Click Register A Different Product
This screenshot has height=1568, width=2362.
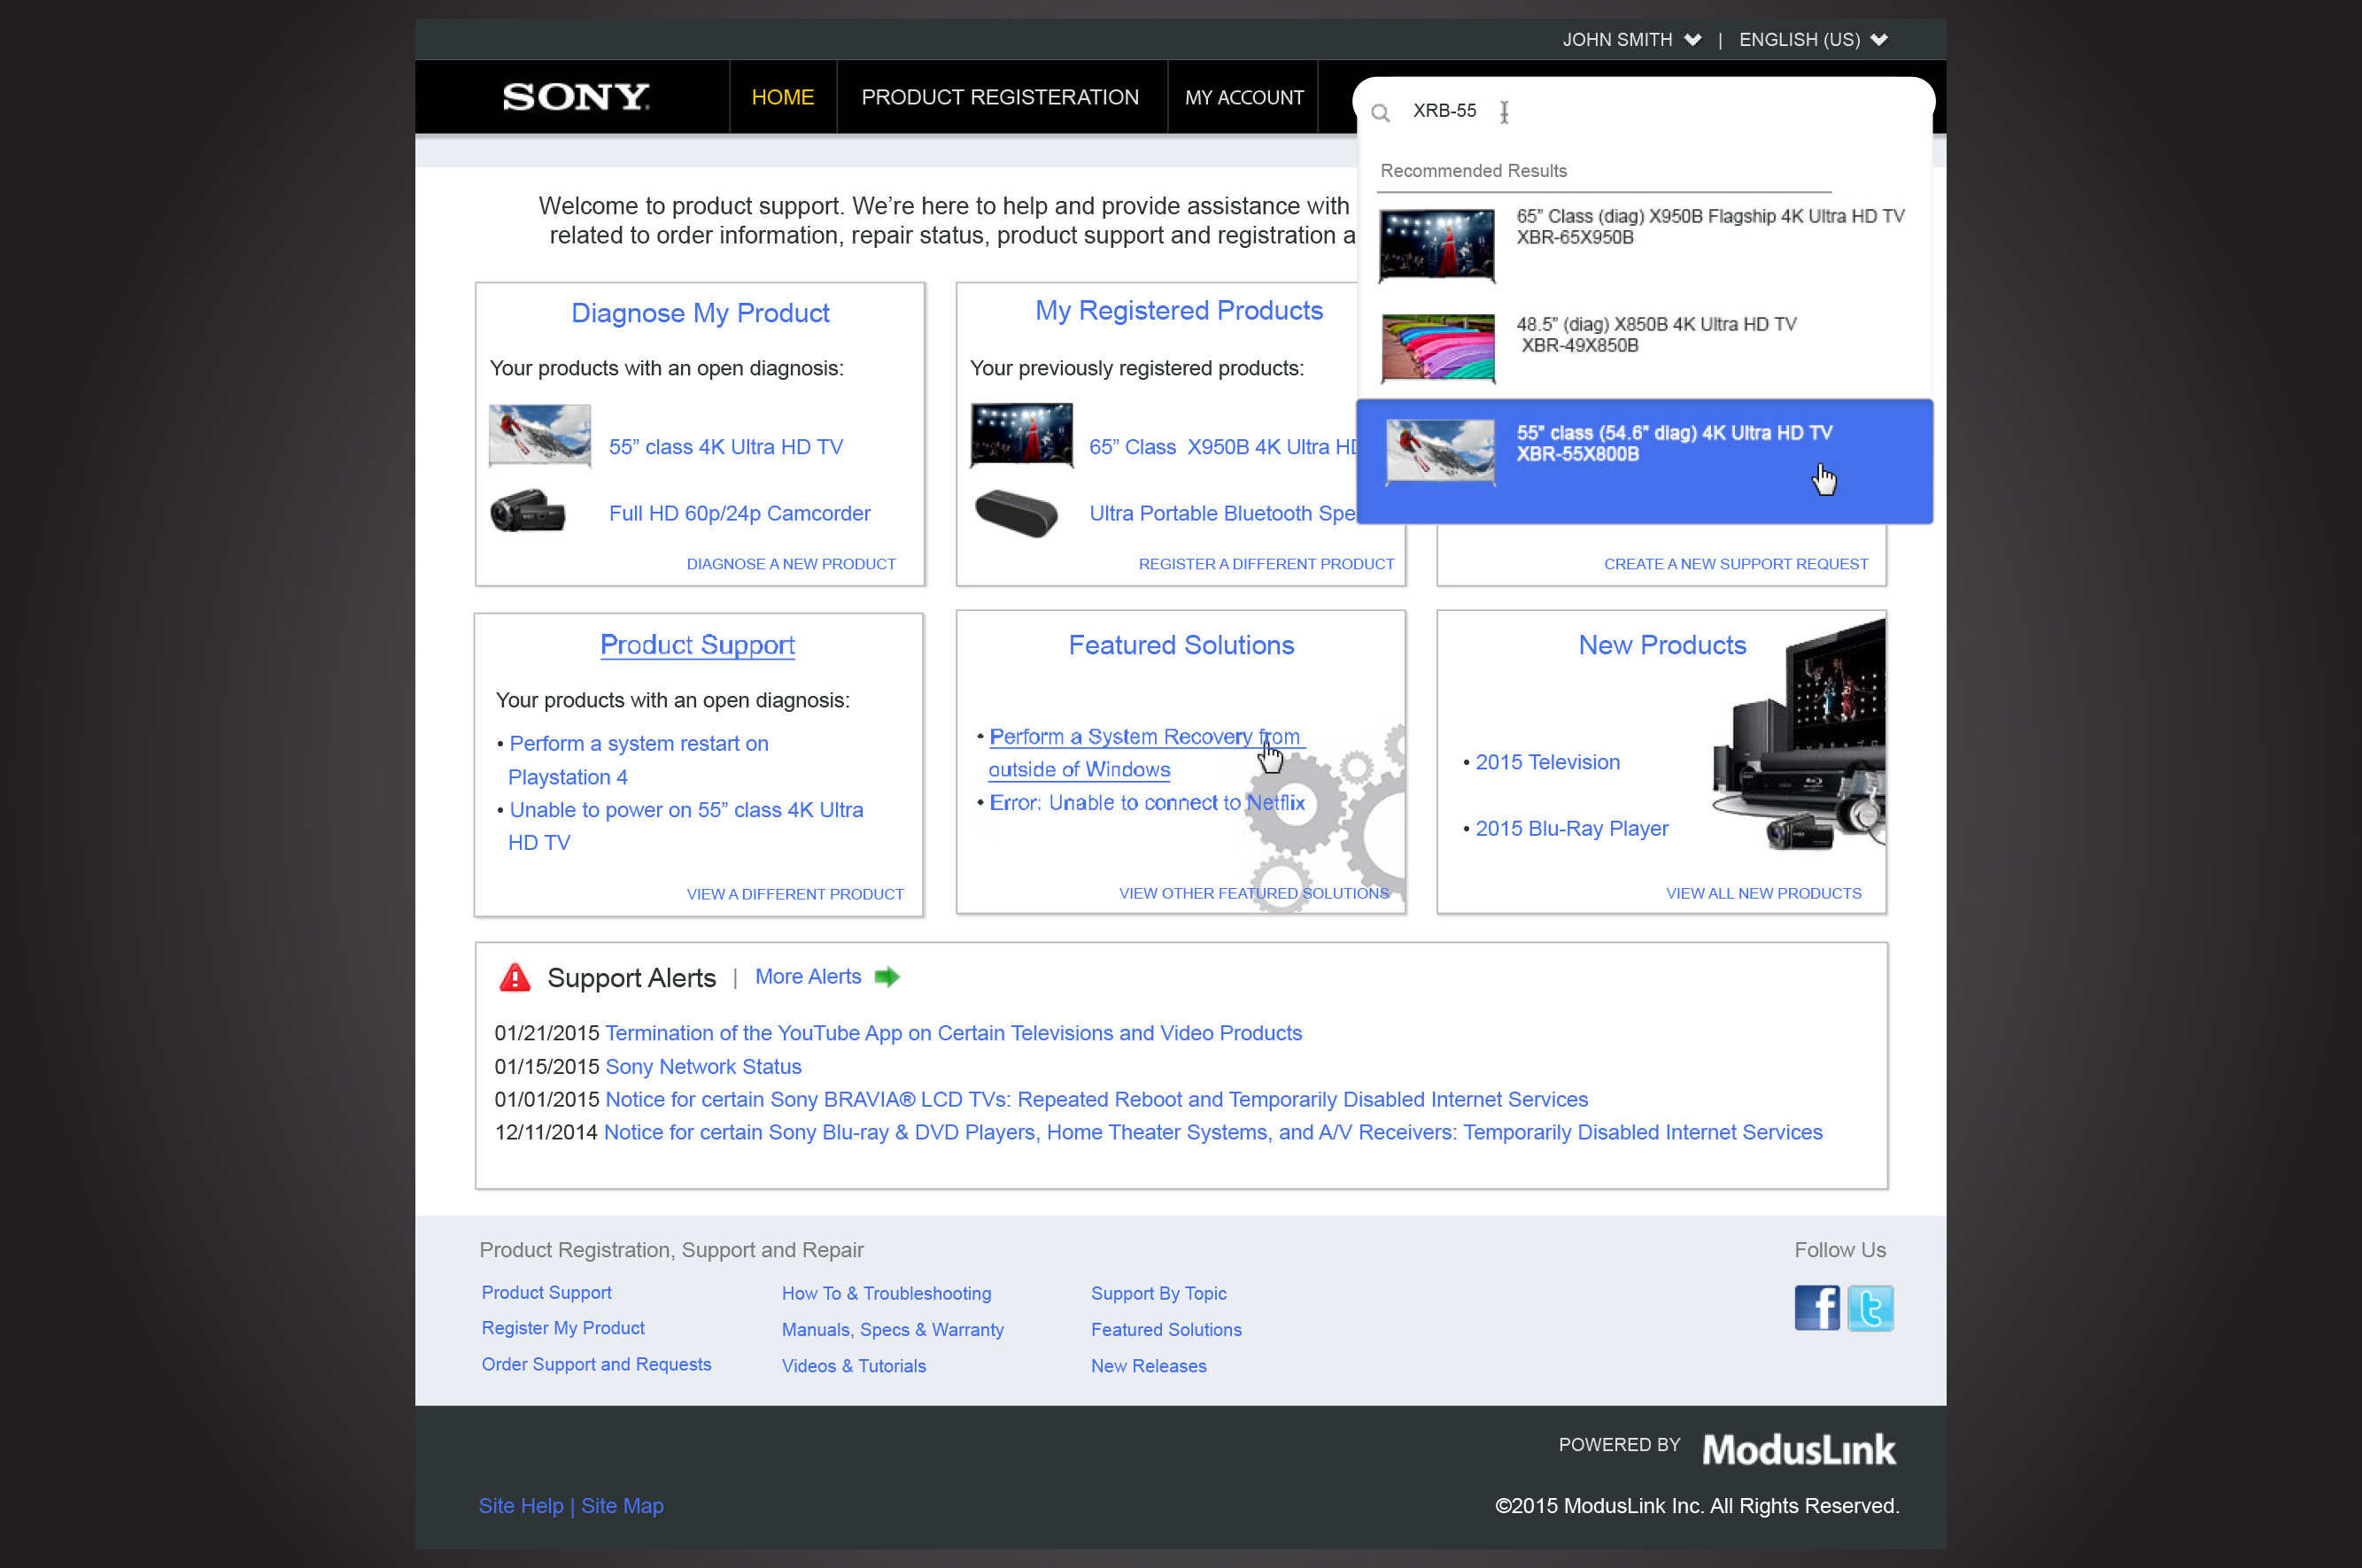[x=1266, y=564]
